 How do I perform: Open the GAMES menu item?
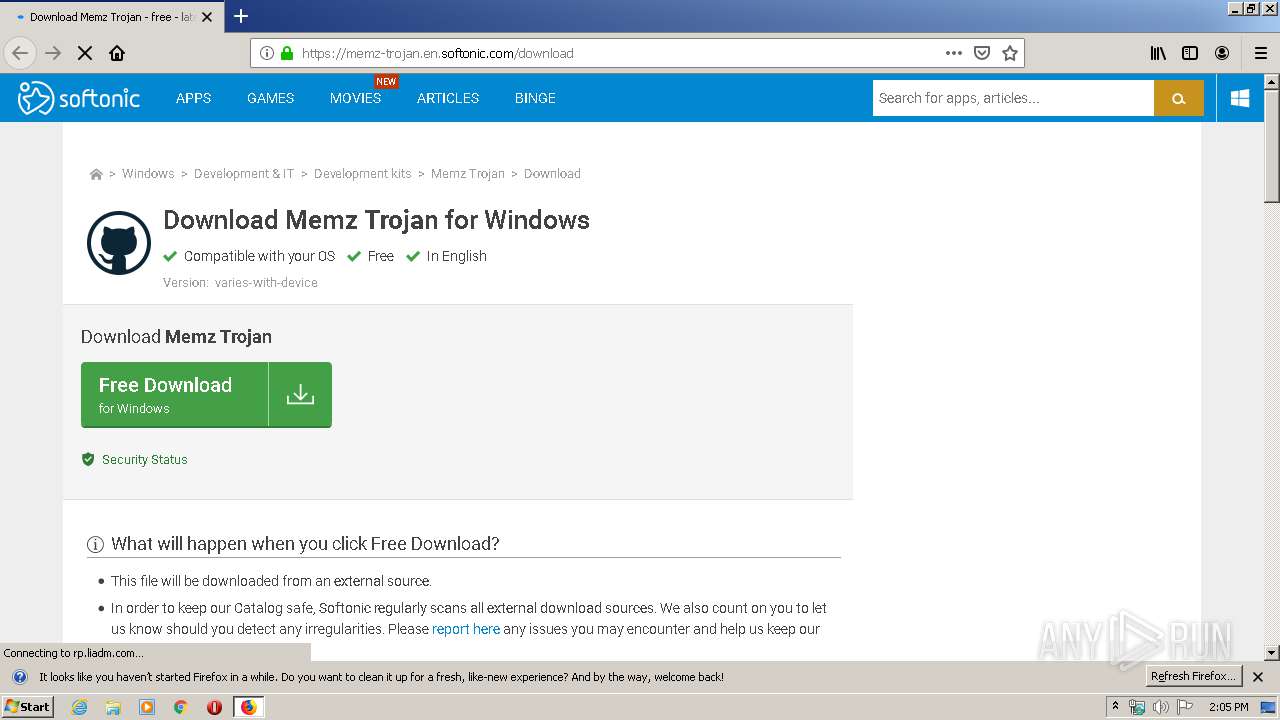tap(271, 98)
